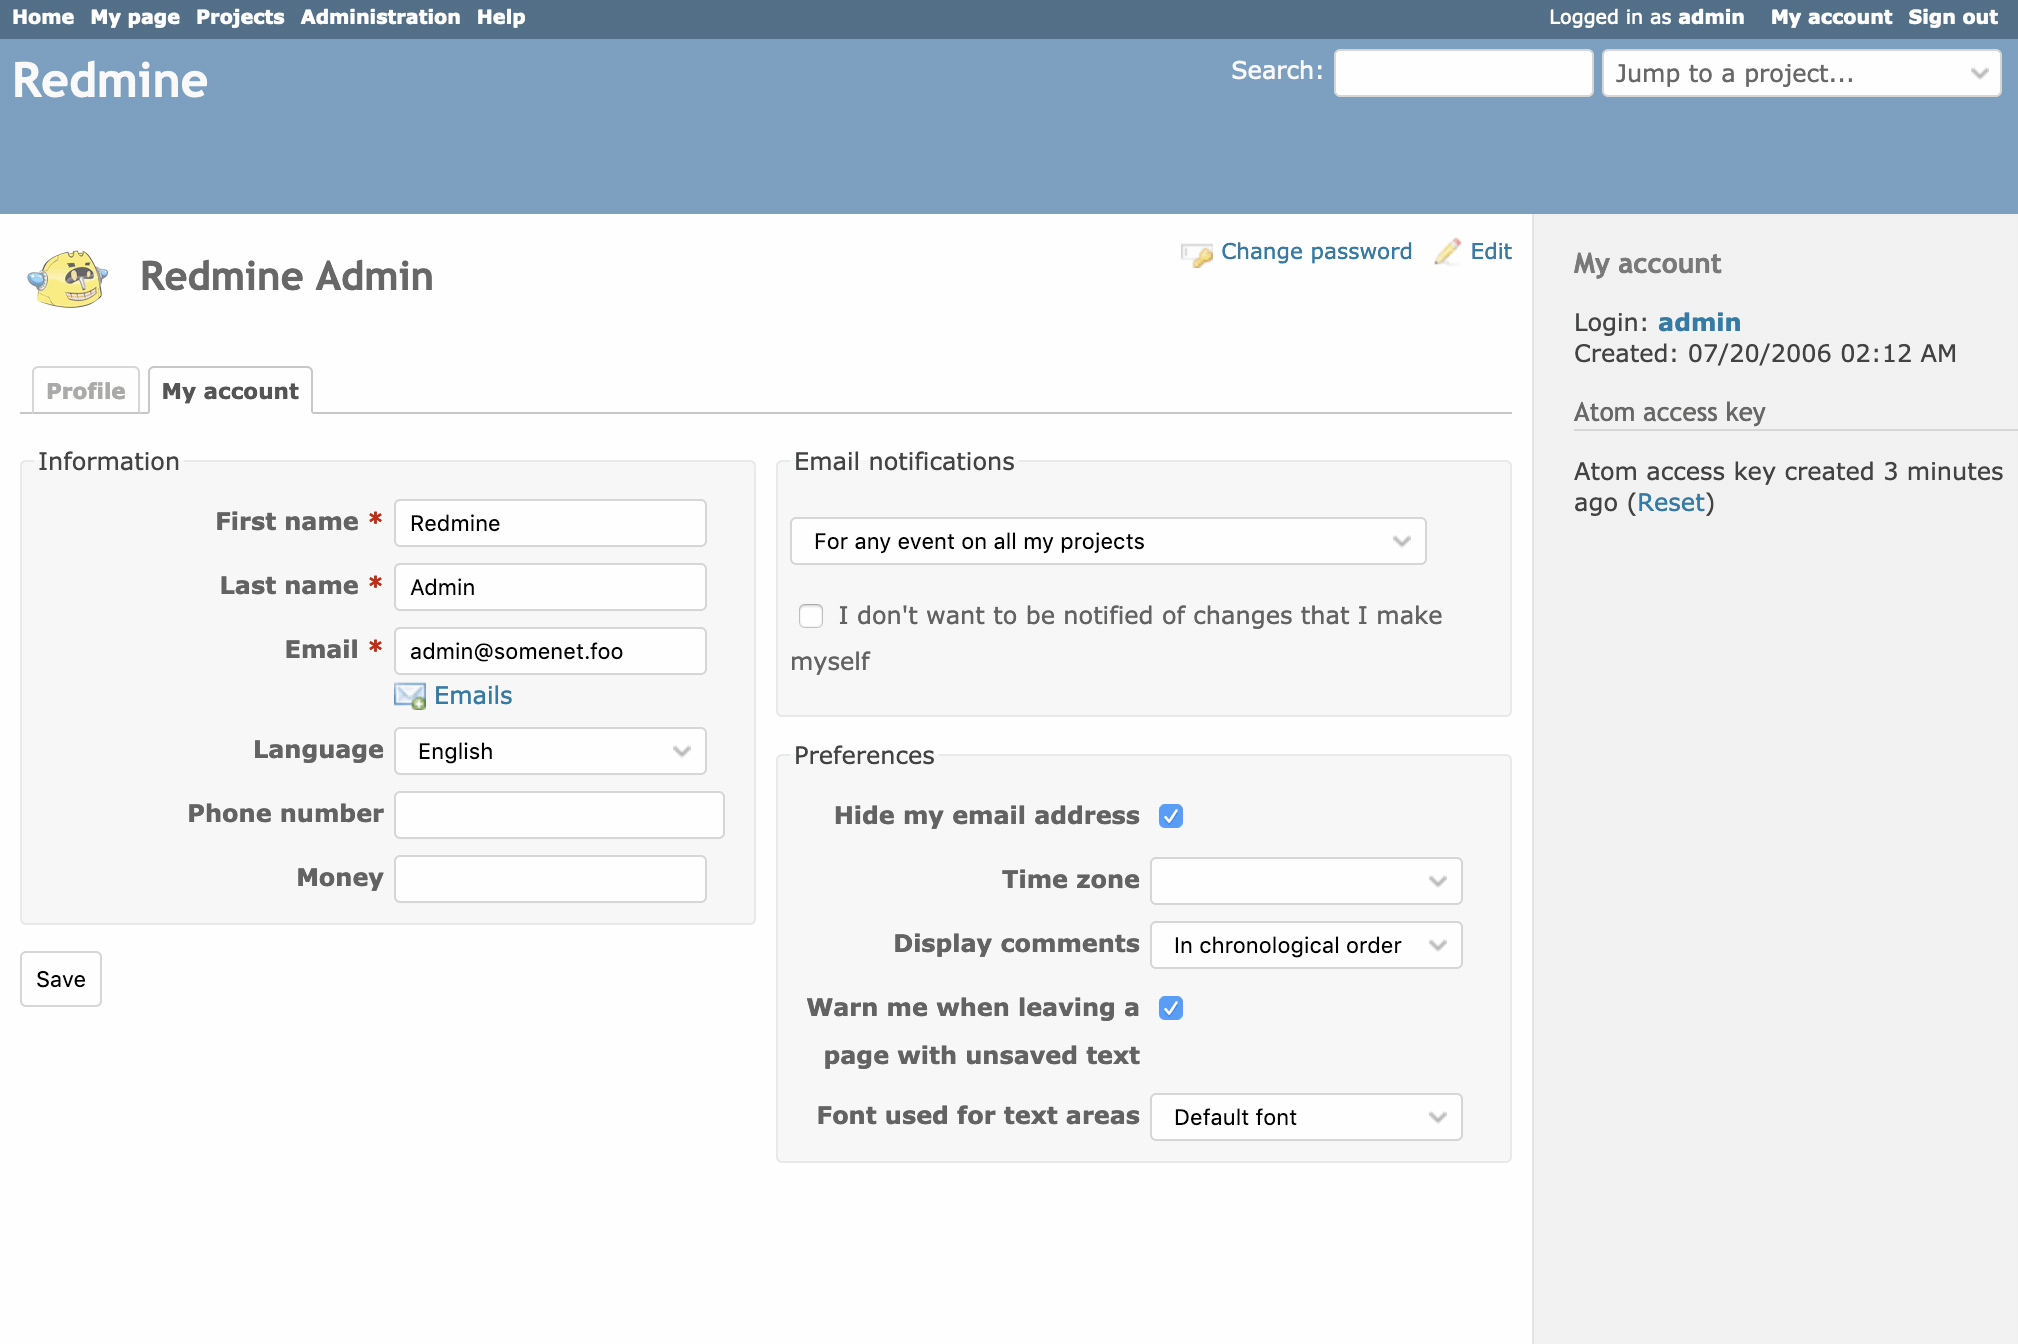Click the admin link after Logged in as
The image size is (2018, 1344).
click(x=1711, y=17)
